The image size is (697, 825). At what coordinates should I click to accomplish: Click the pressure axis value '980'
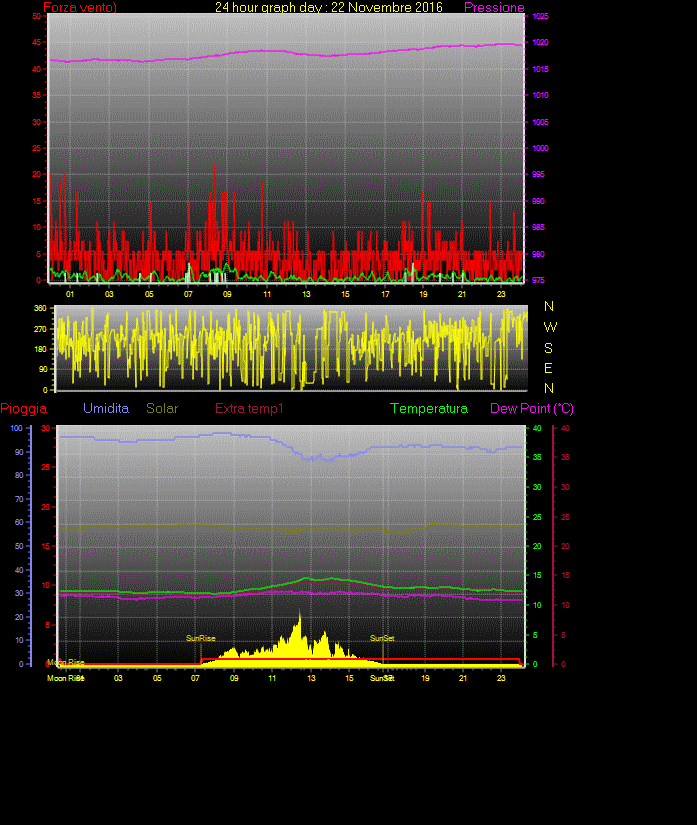[x=538, y=254]
